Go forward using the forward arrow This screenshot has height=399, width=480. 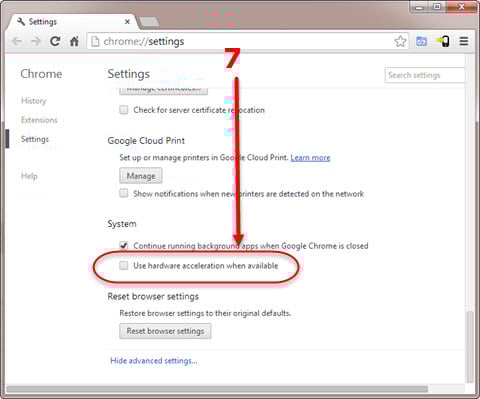pyautogui.click(x=36, y=41)
